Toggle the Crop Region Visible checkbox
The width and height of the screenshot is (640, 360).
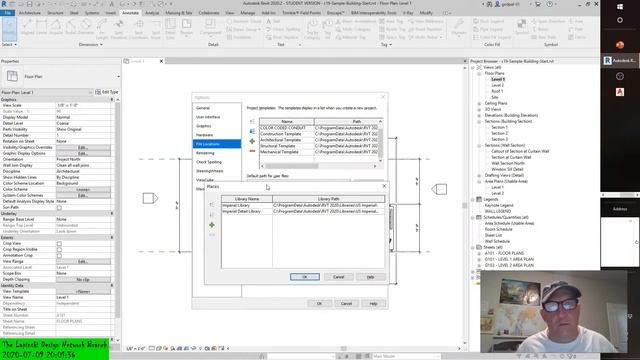point(59,249)
